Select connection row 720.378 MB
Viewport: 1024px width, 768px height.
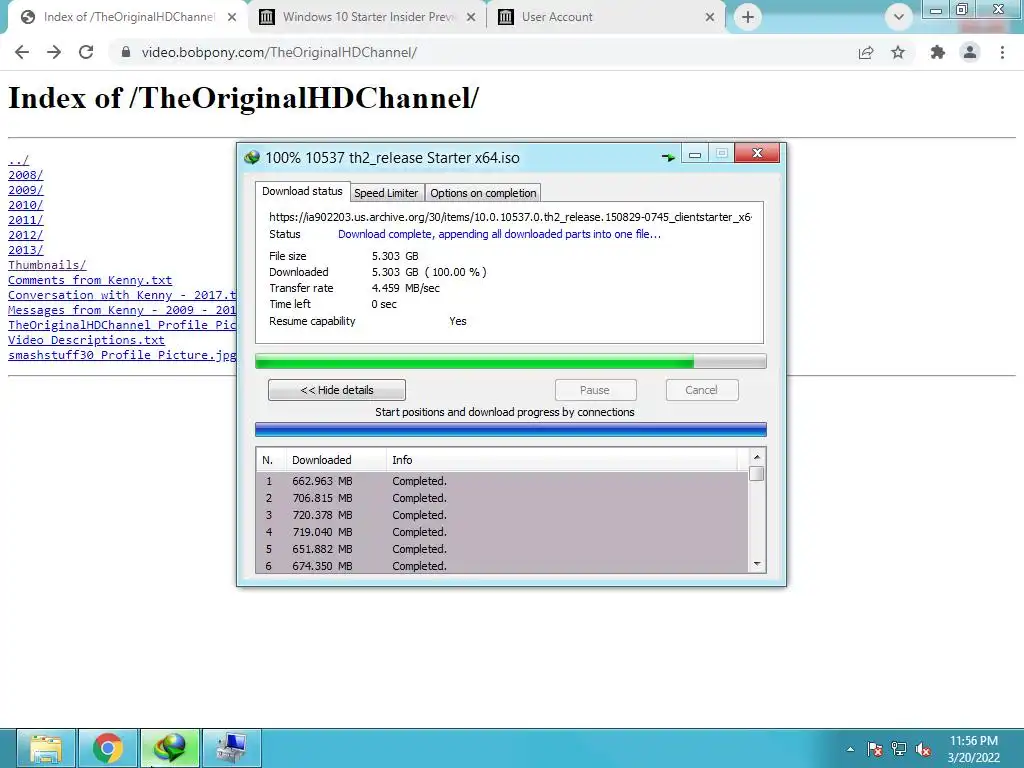pos(502,515)
